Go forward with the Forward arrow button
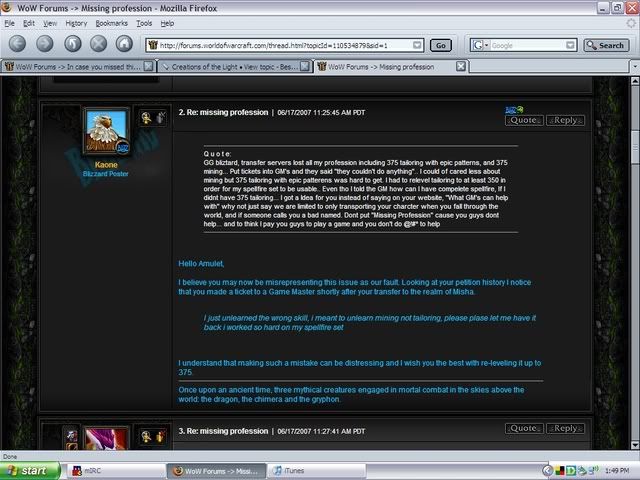 tap(44, 43)
